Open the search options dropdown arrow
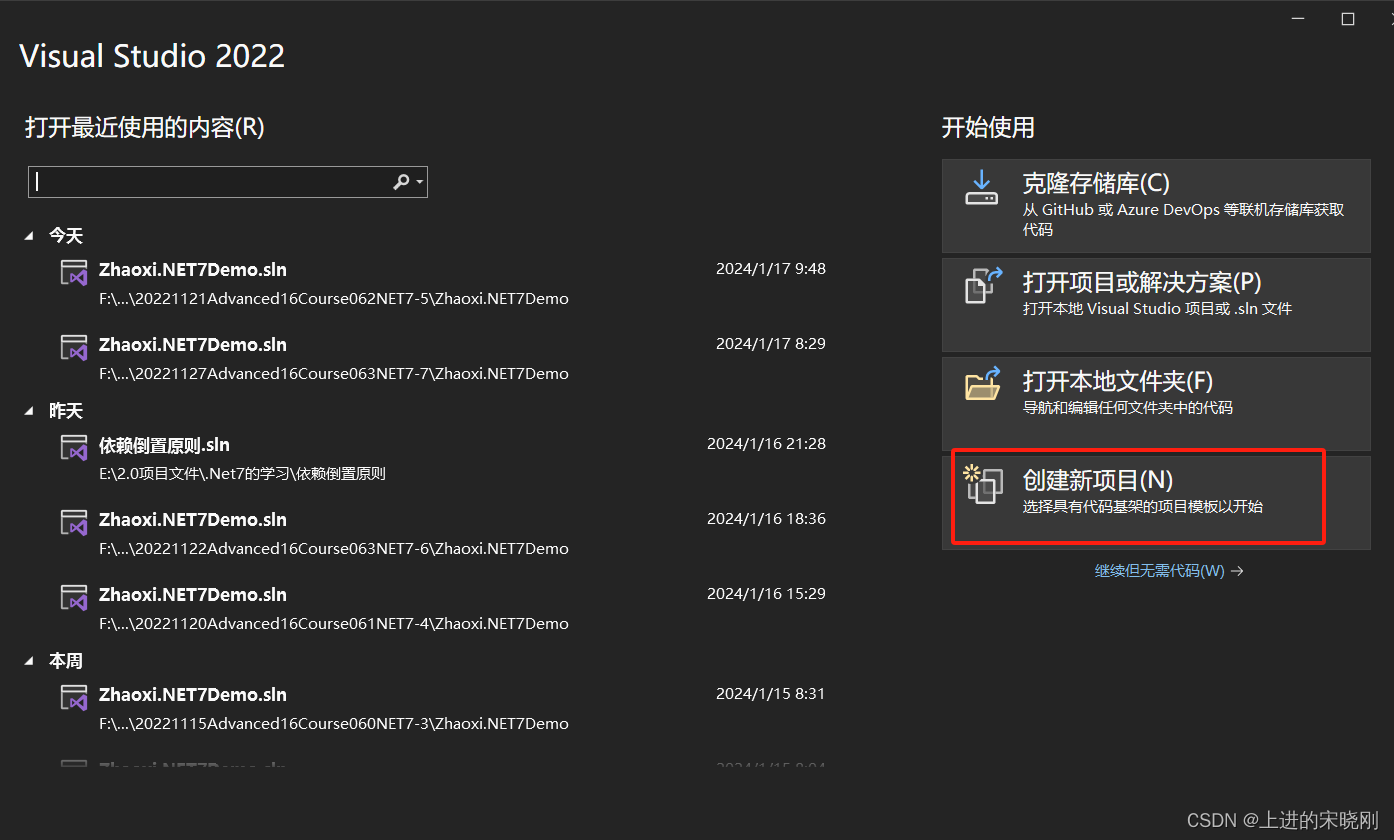The width and height of the screenshot is (1394, 840). click(x=420, y=182)
